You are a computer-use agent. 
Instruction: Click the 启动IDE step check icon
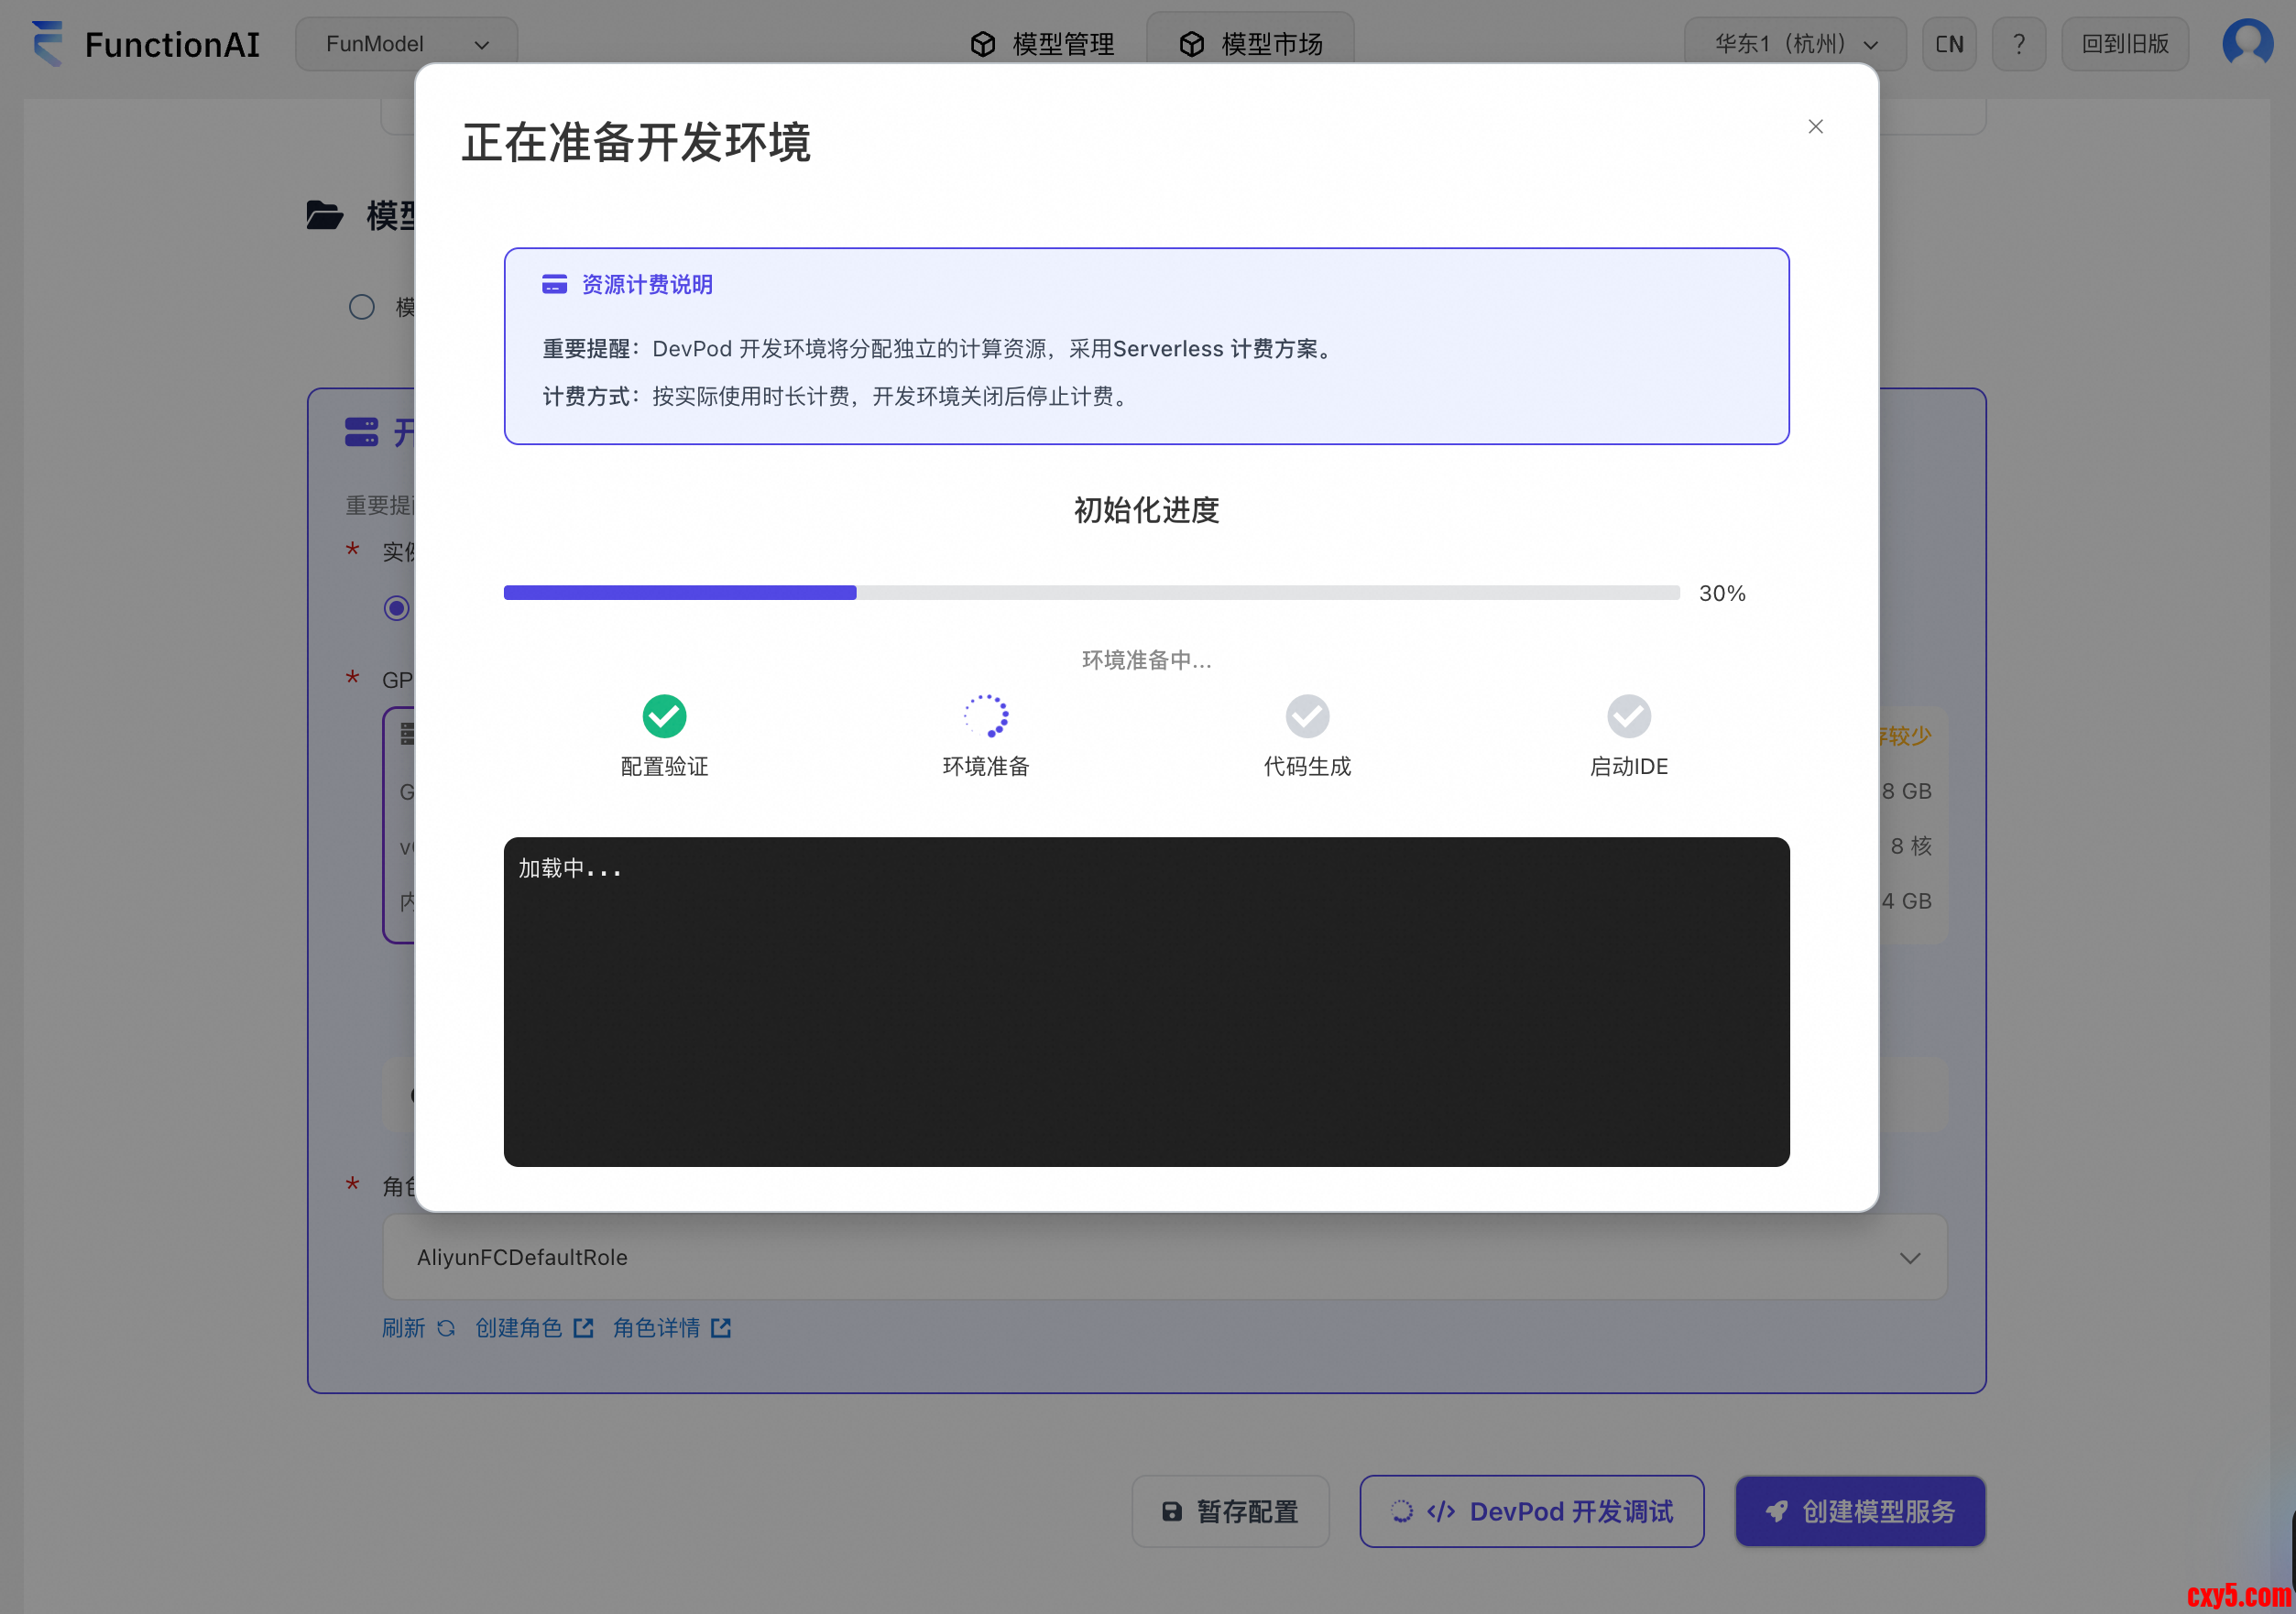1628,716
